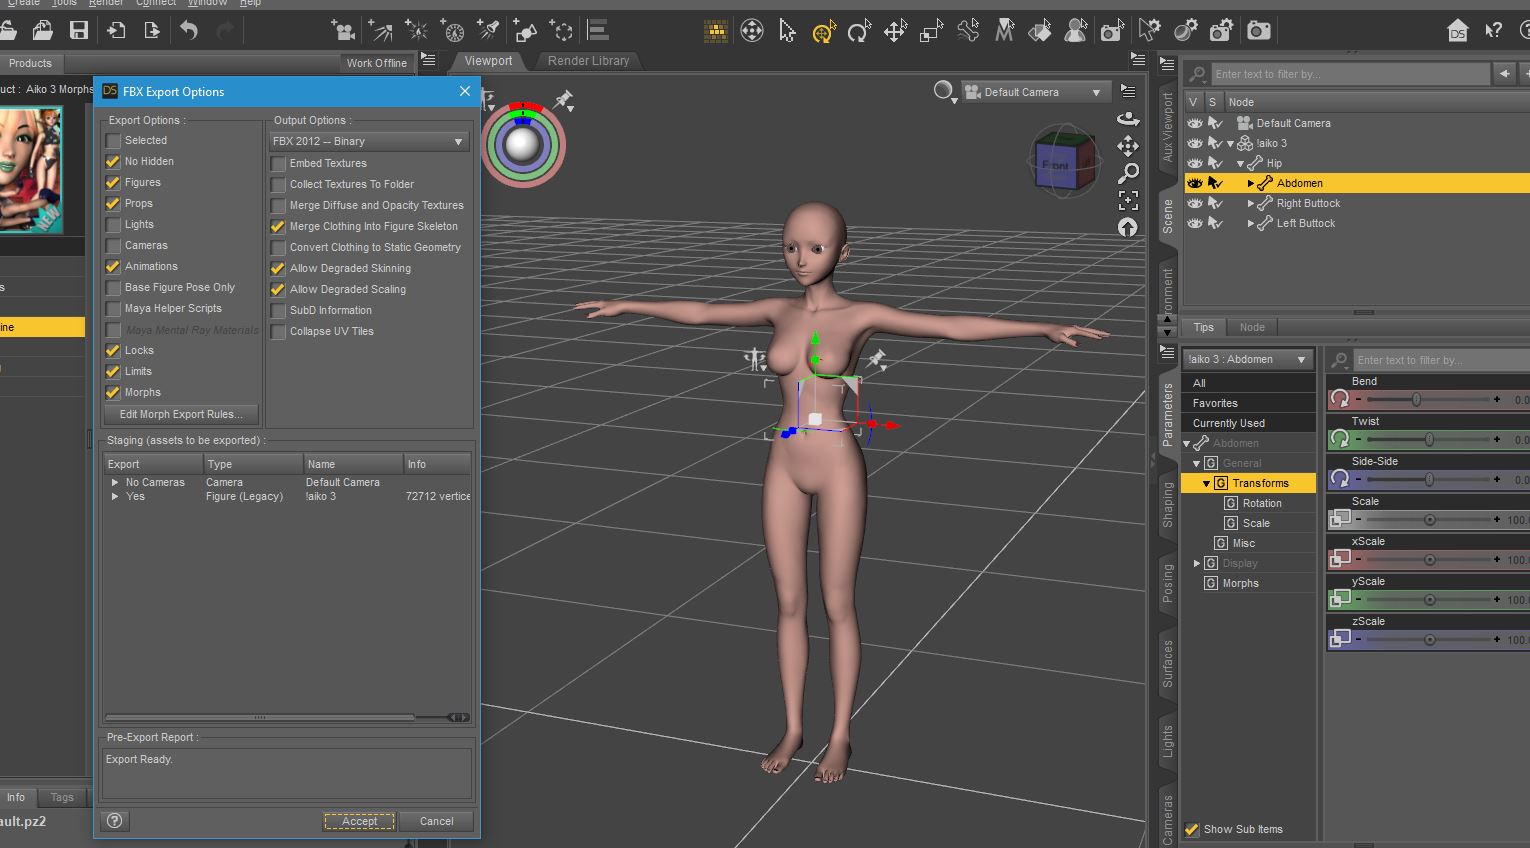Open the !aiko 3 : Abdomen selector dropdown
The image size is (1530, 848).
(1248, 359)
